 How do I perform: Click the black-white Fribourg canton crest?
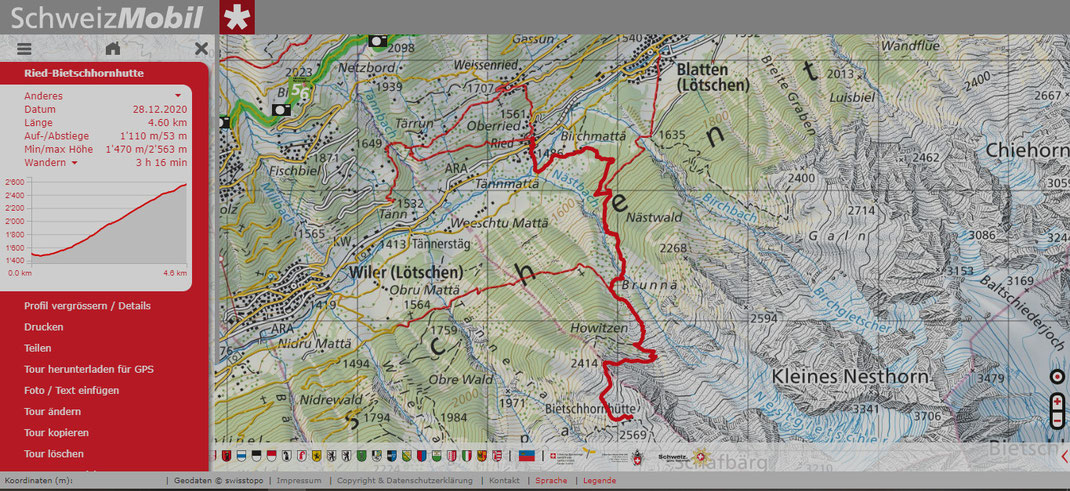(257, 456)
